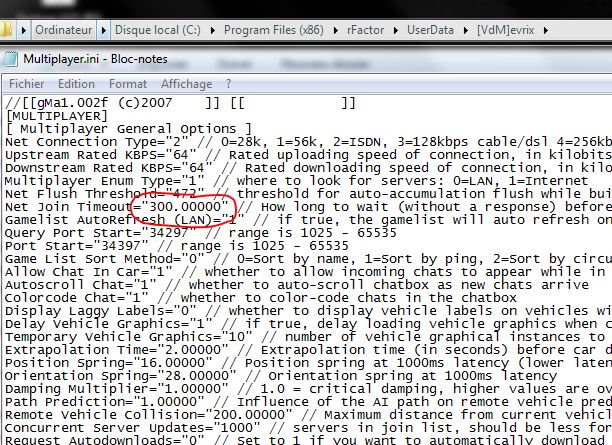
Task: Click Net Connection Type="2" line
Action: pyautogui.click(x=308, y=142)
